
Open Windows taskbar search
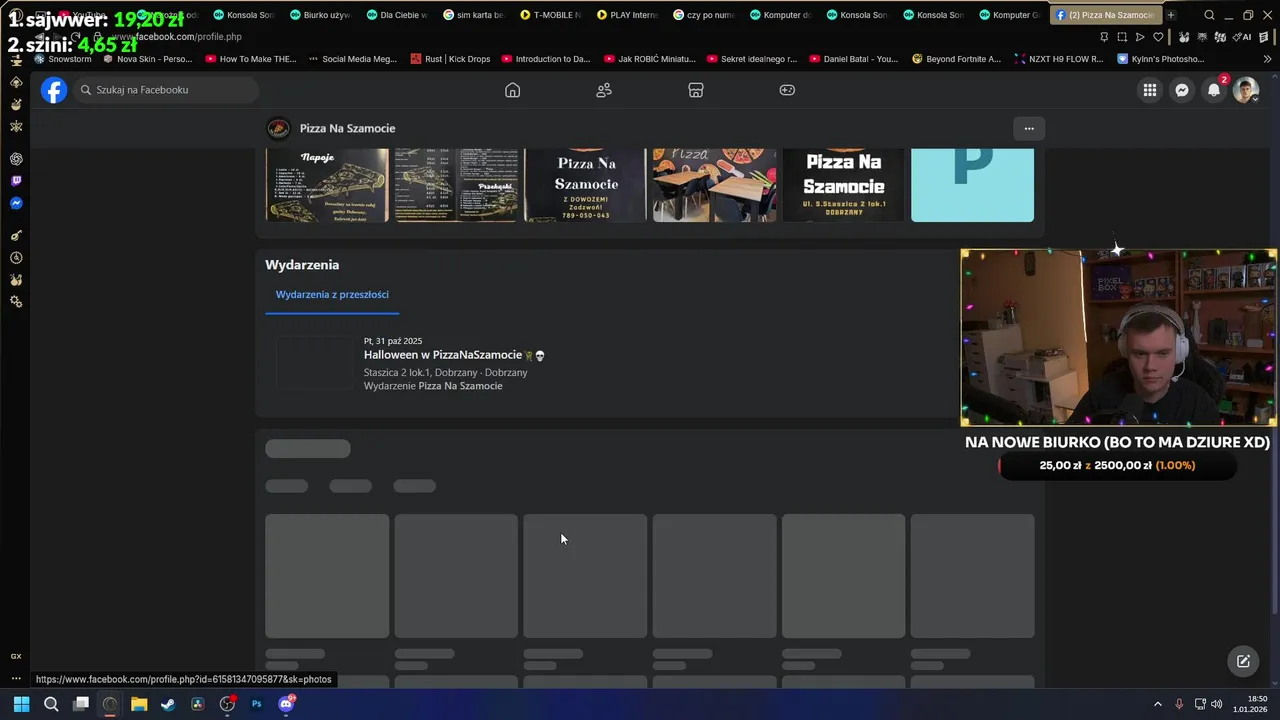51,704
